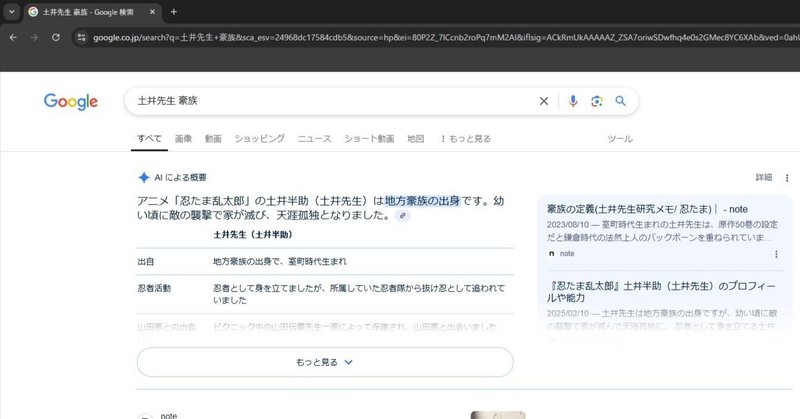
Task: Click the 出自 row label
Action: tap(145, 261)
